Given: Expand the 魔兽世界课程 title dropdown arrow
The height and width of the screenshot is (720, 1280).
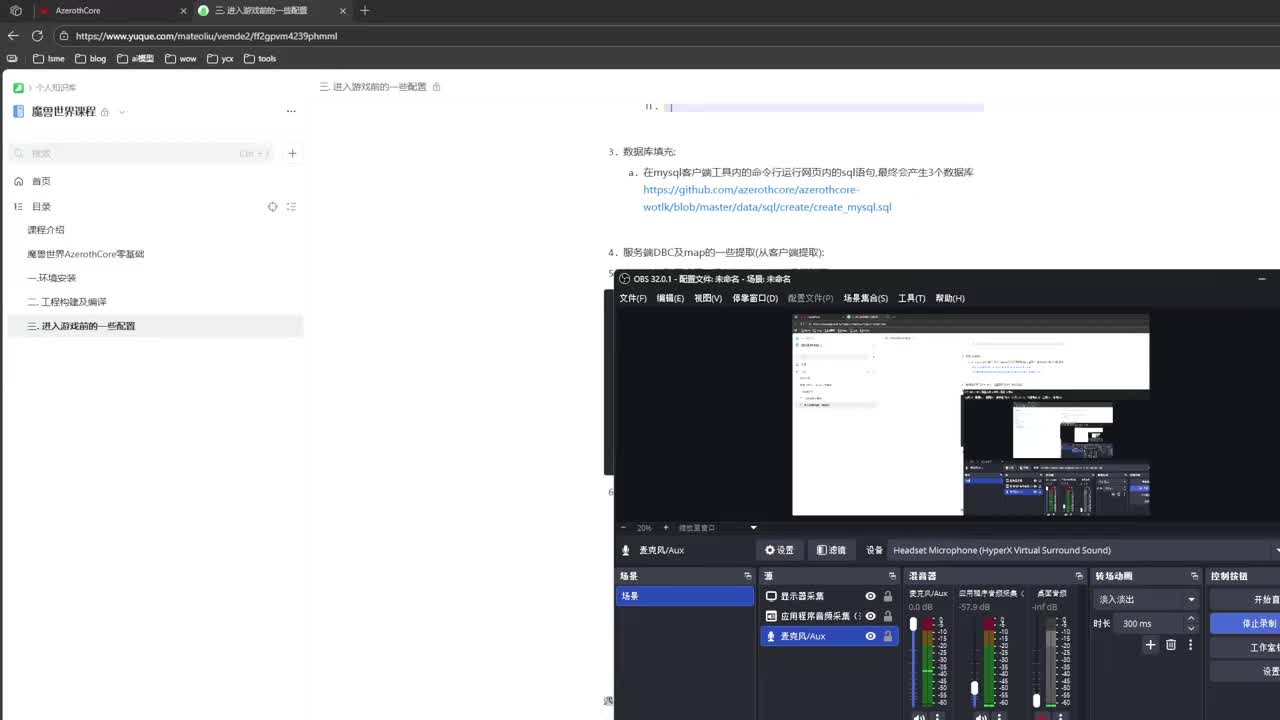Looking at the screenshot, I should (122, 112).
